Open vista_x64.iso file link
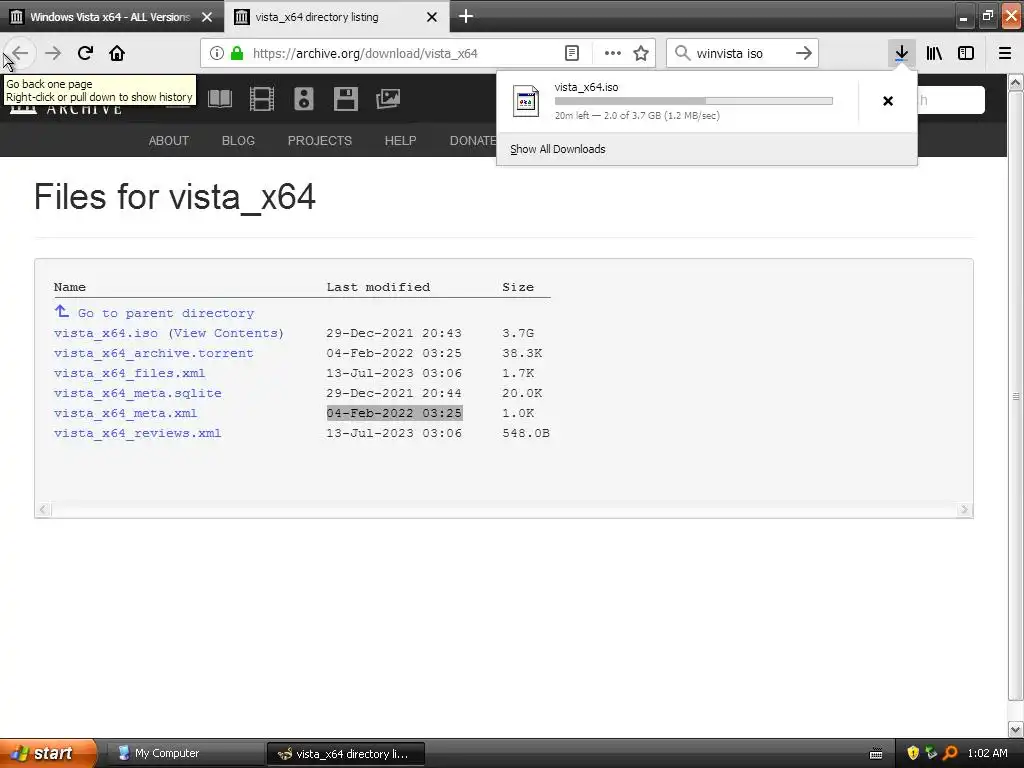Viewport: 1024px width, 768px height. (106, 333)
